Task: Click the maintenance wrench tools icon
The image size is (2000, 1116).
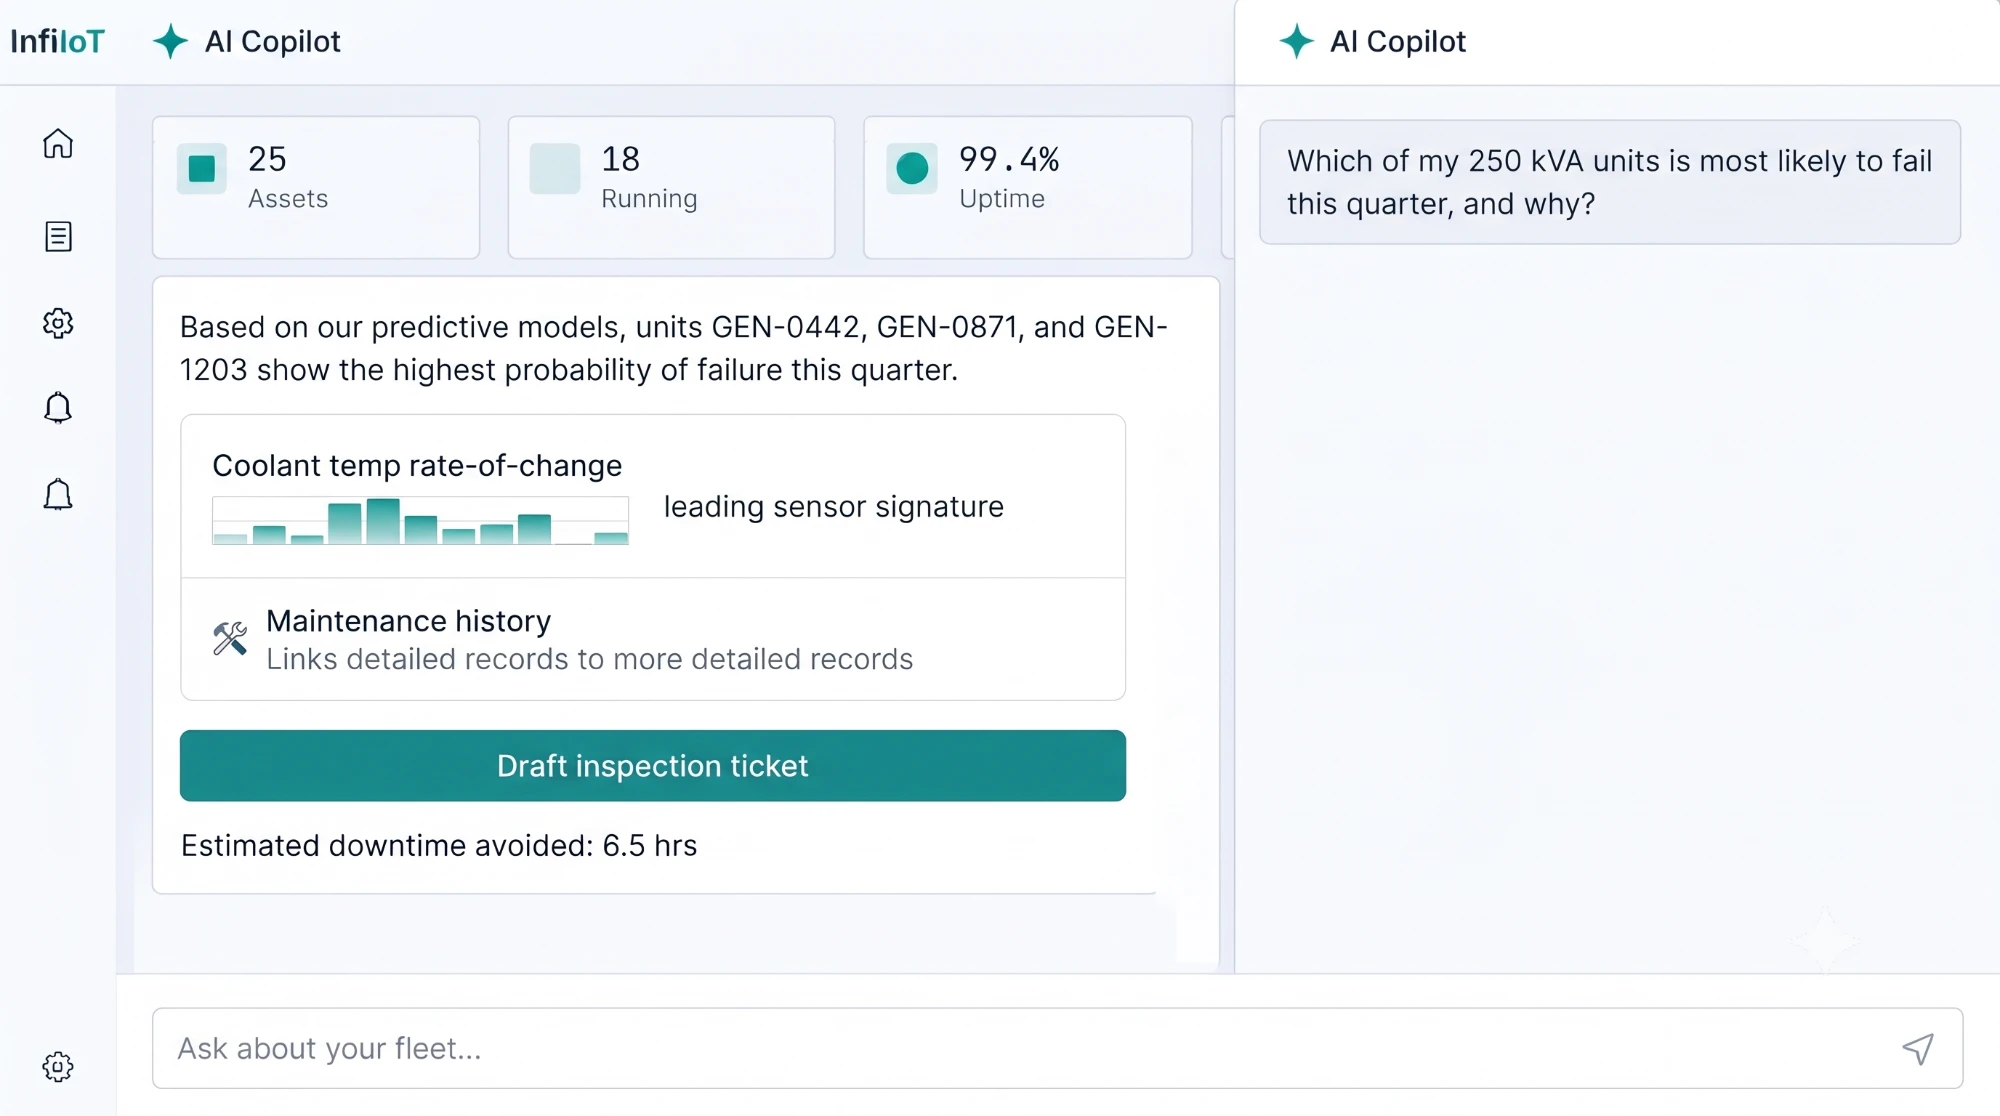Action: pyautogui.click(x=230, y=639)
